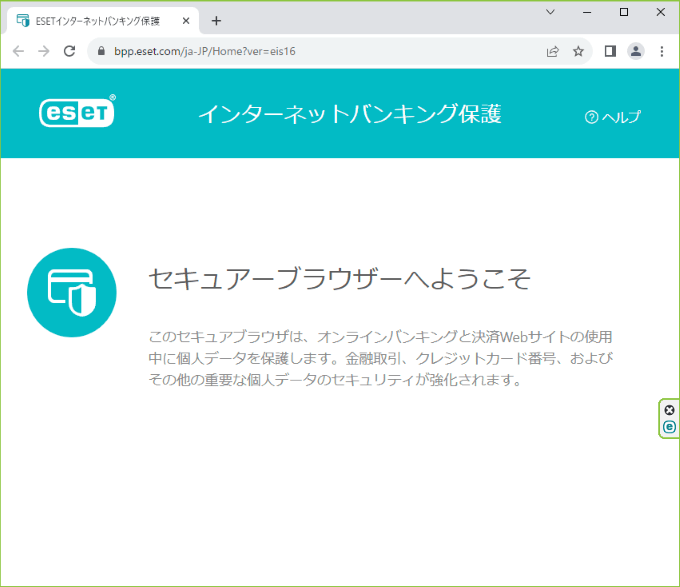Screen dimensions: 680x587
Task: Expand the tab search chevron
Action: [550, 12]
